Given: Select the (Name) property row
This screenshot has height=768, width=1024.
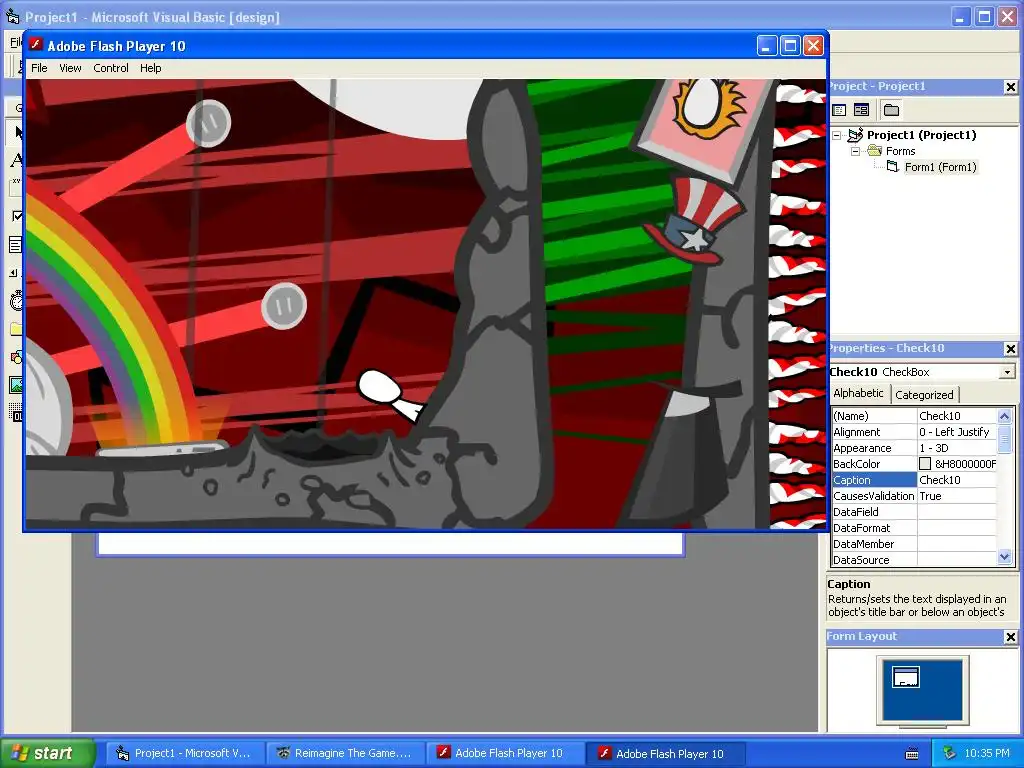Looking at the screenshot, I should tap(914, 416).
